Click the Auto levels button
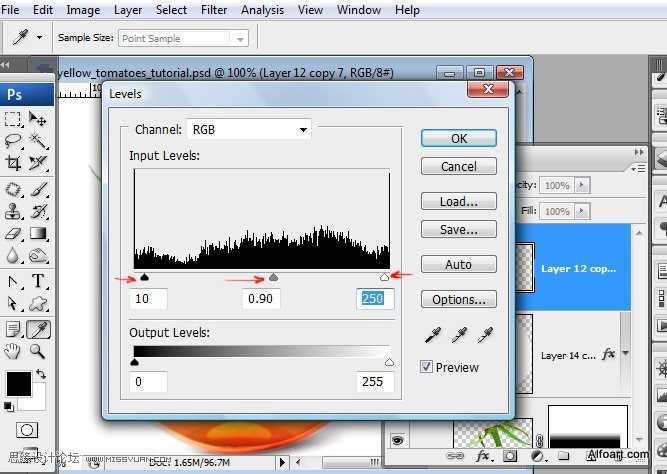The height and width of the screenshot is (474, 667). pyautogui.click(x=459, y=264)
